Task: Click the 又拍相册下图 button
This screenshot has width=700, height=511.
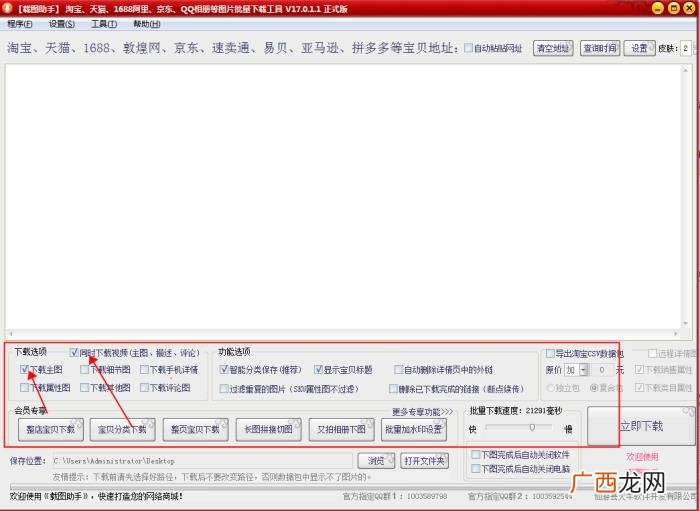Action: (x=342, y=429)
